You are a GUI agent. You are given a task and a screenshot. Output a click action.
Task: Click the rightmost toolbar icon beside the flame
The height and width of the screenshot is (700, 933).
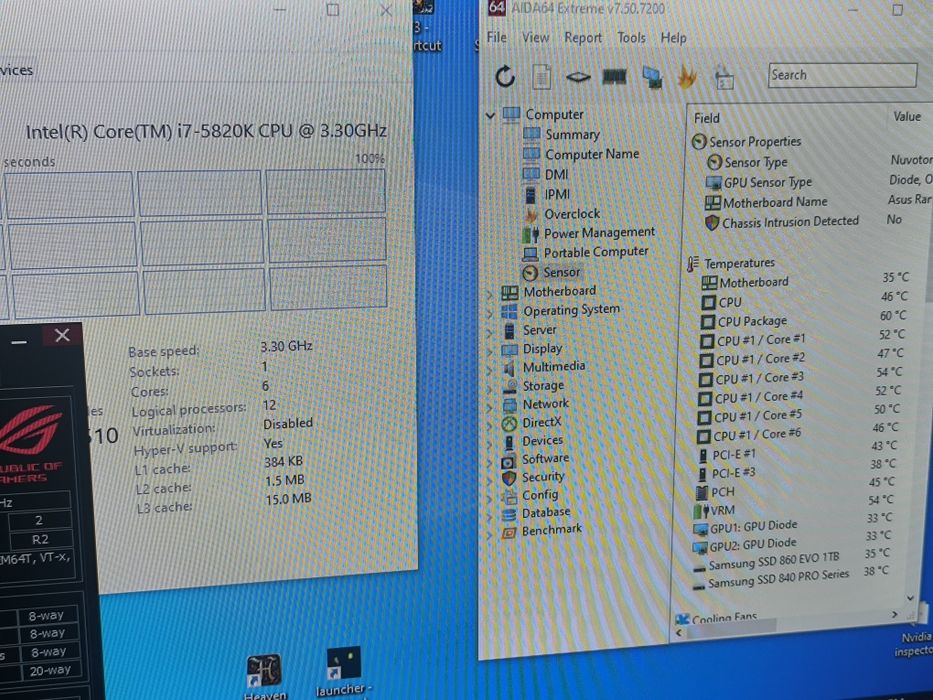[724, 78]
